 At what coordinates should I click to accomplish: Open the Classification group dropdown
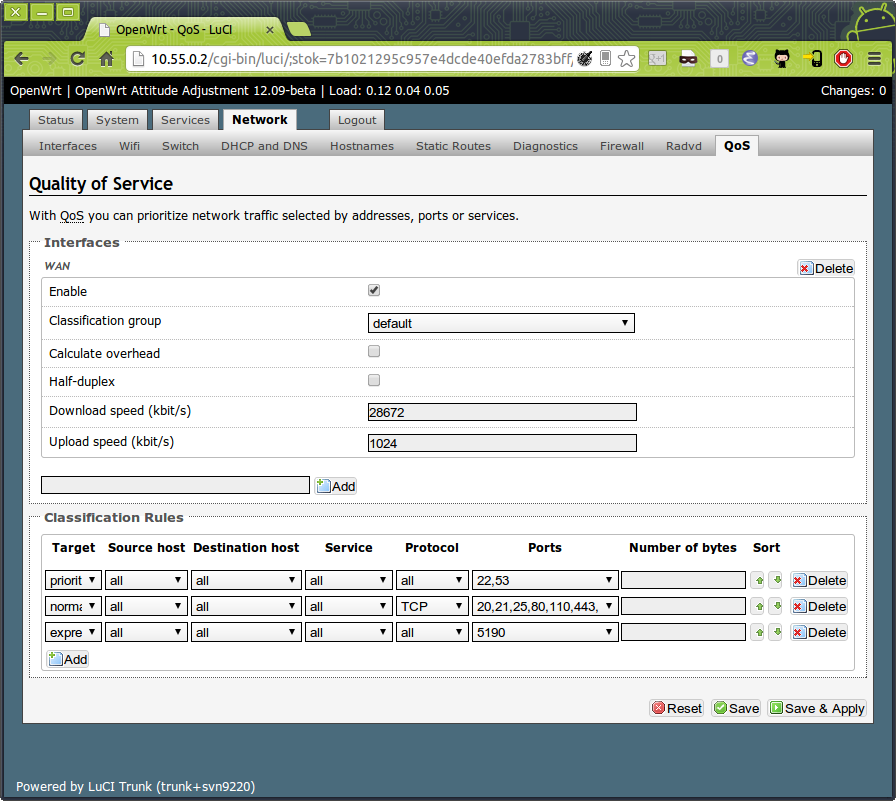(501, 323)
